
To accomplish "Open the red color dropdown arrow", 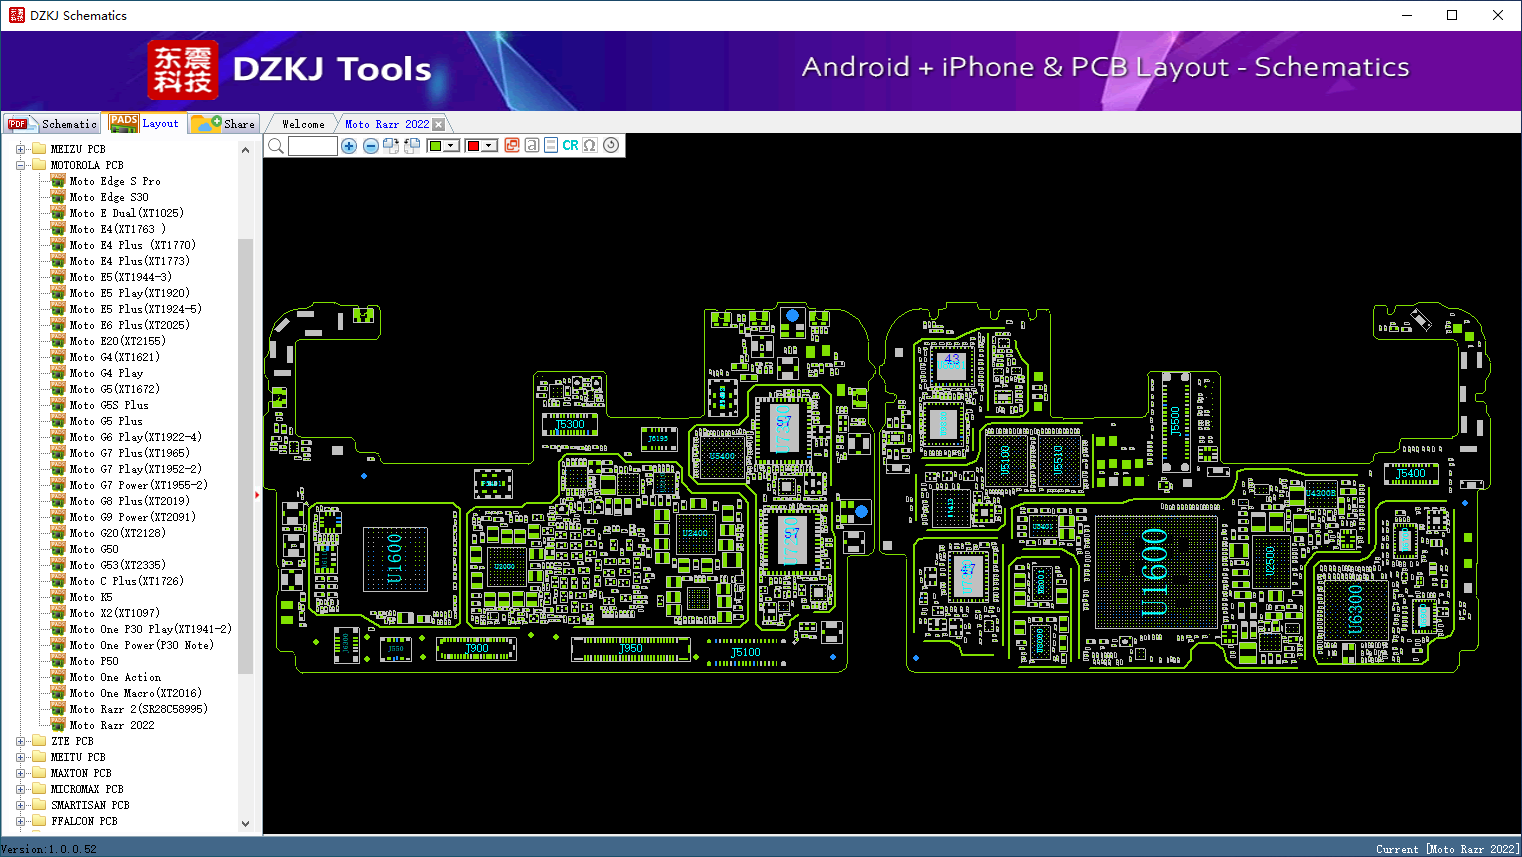I will point(489,146).
